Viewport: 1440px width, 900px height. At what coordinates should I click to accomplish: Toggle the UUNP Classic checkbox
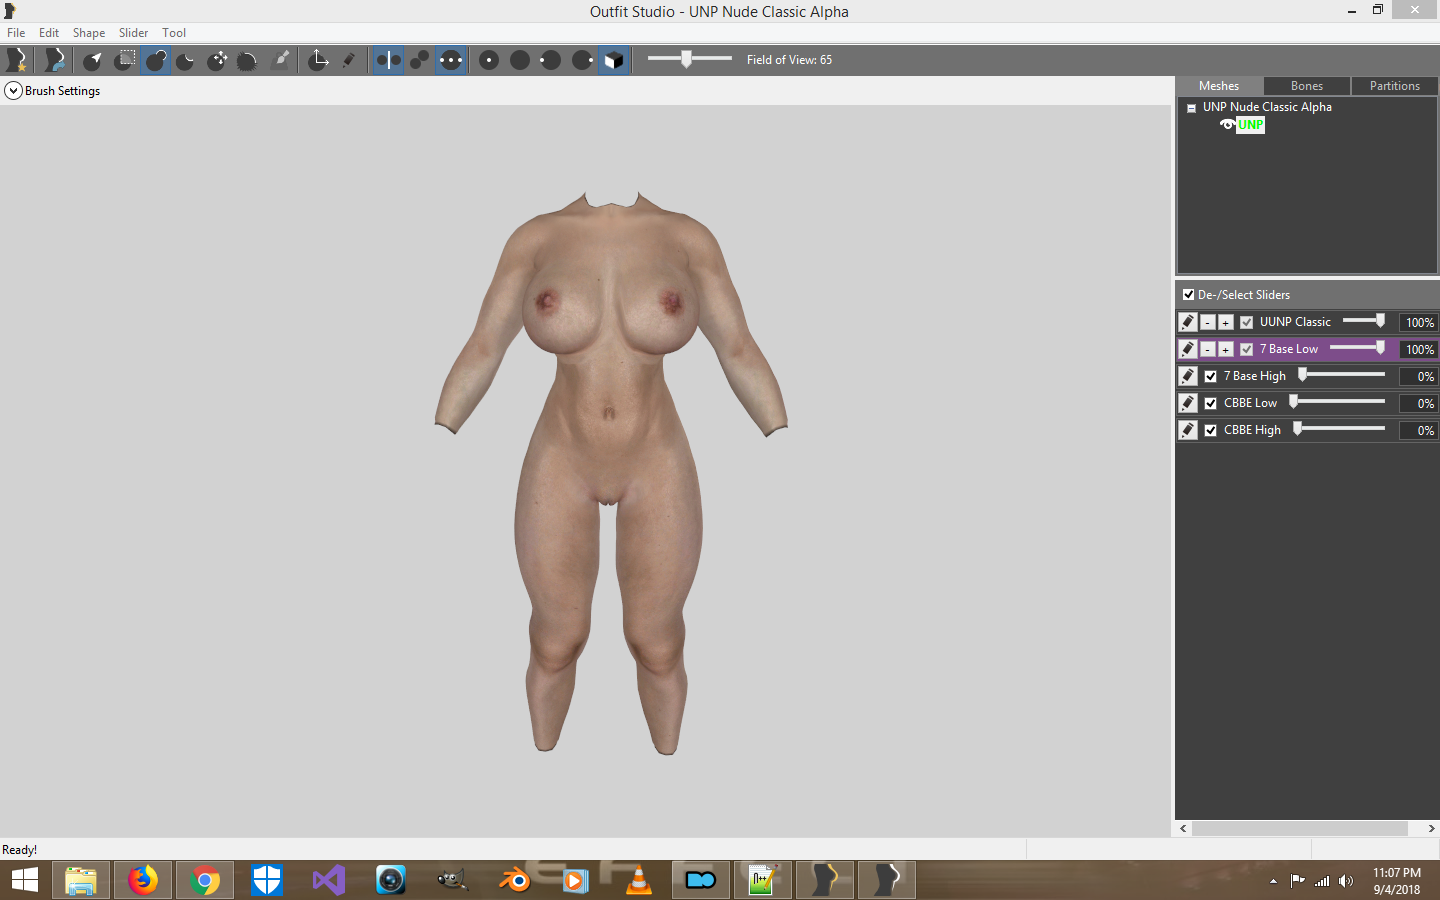point(1246,323)
